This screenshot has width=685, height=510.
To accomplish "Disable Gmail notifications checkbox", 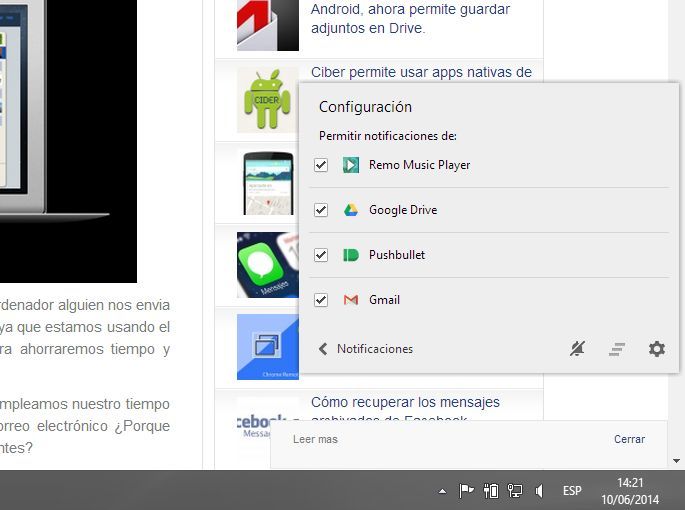I will pyautogui.click(x=321, y=300).
